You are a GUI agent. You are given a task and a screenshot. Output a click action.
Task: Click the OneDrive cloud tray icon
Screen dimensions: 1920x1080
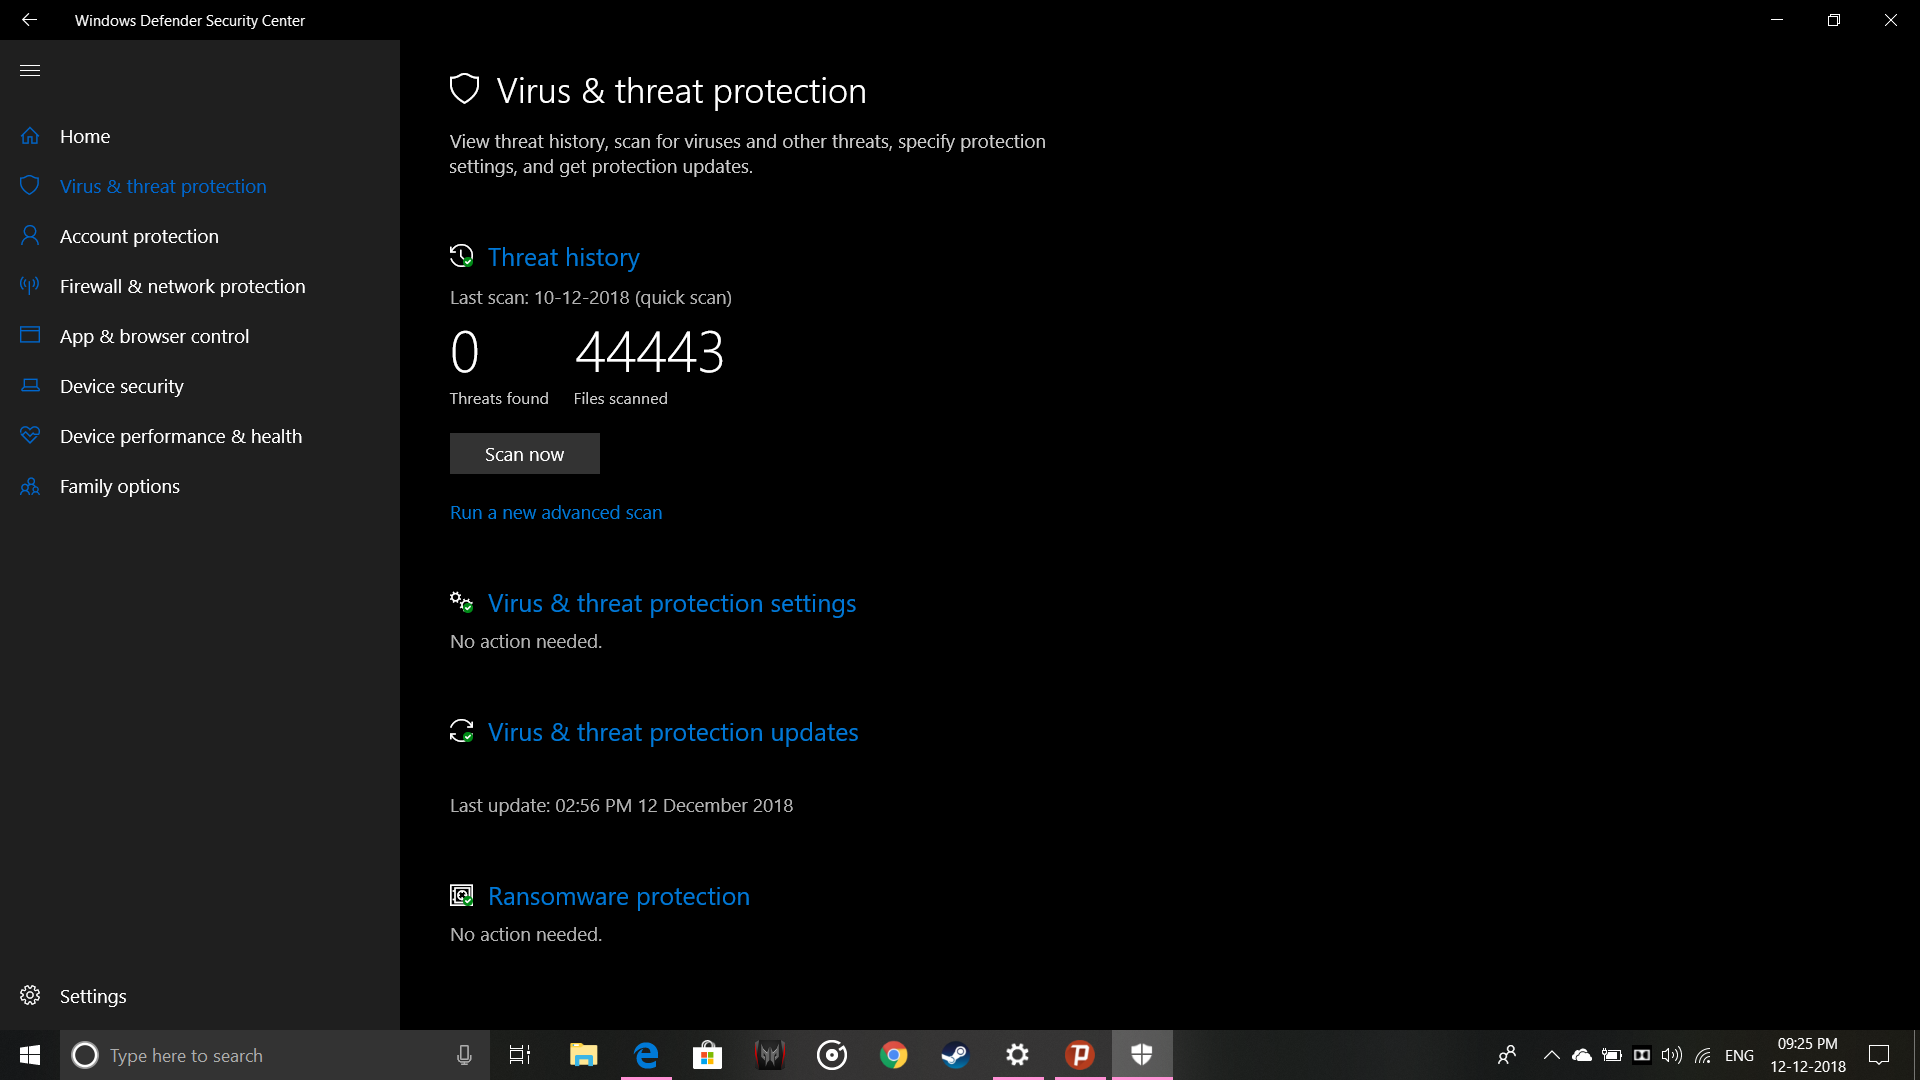point(1582,1055)
